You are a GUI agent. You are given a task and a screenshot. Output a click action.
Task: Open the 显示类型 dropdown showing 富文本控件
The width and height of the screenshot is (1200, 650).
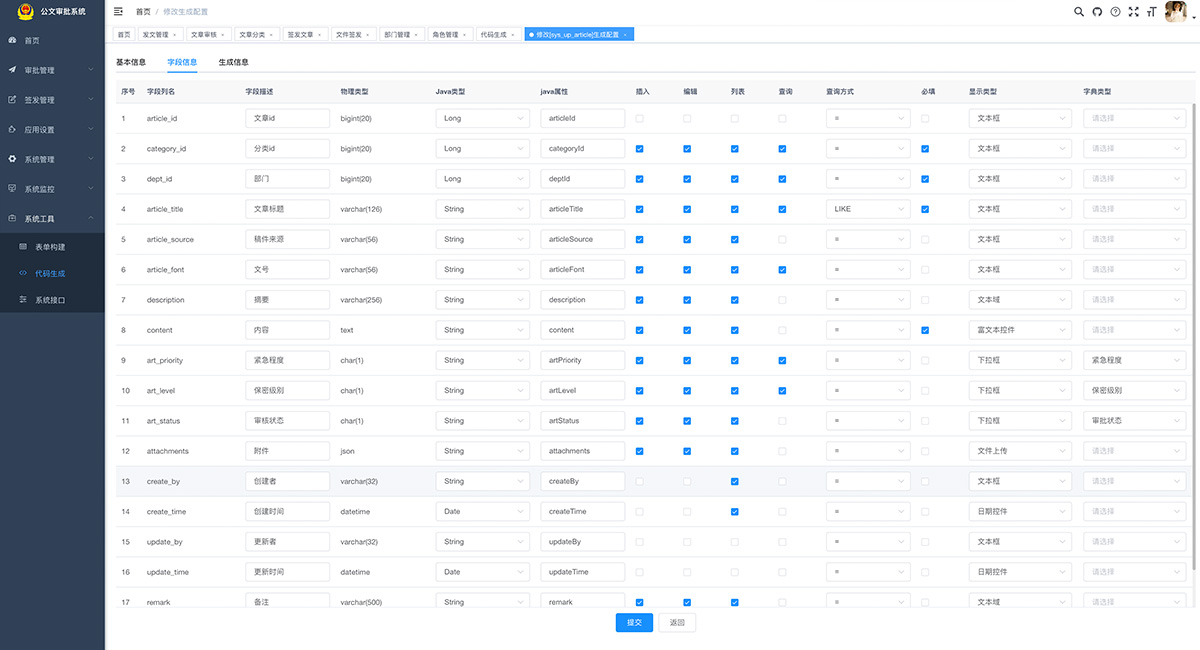1019,330
